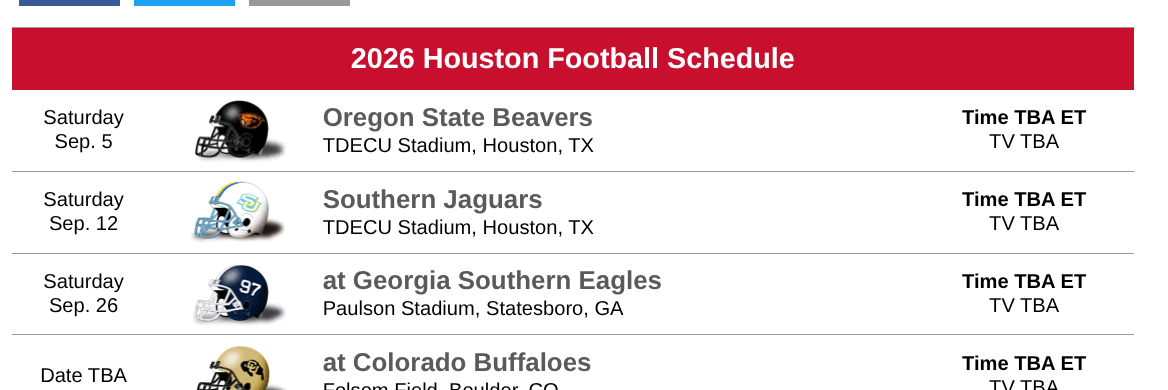This screenshot has height=390, width=1168.
Task: Click the Southern Jaguars helmet icon
Action: [238, 211]
